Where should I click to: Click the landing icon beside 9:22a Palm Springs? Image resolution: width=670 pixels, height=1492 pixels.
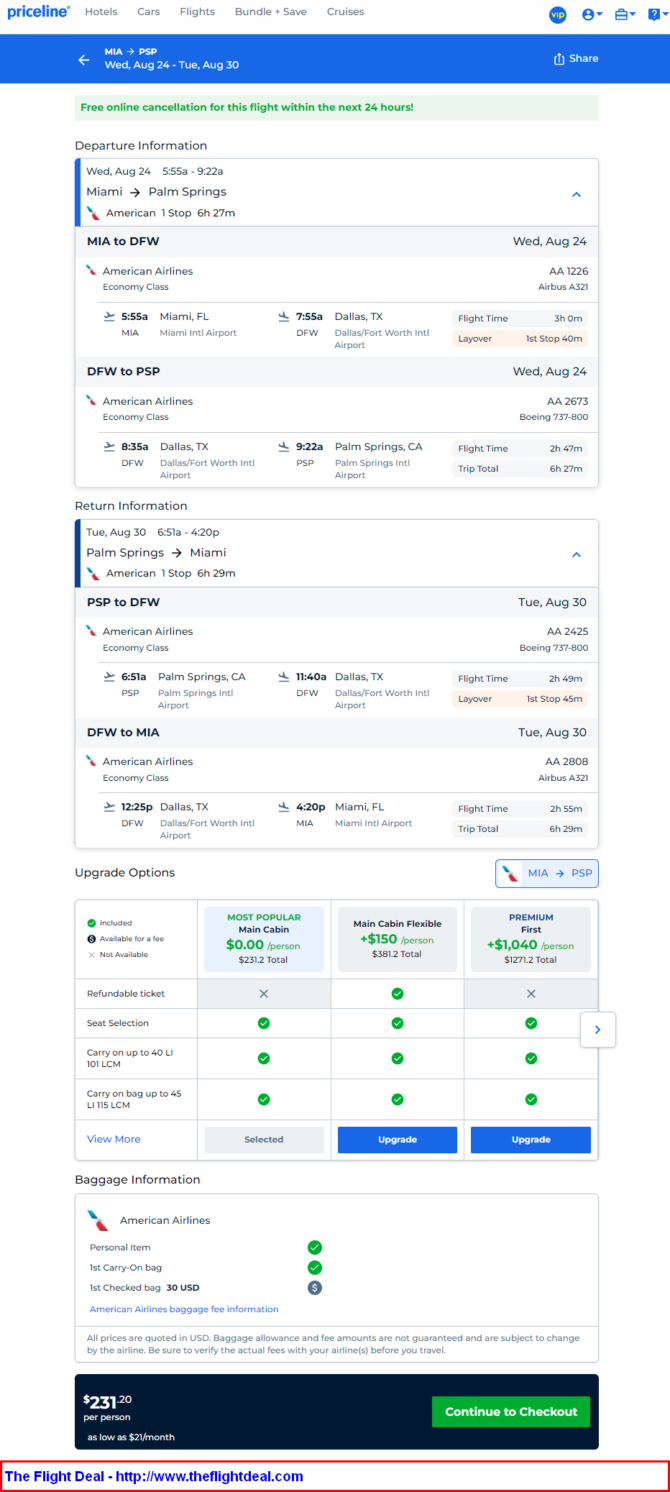284,447
